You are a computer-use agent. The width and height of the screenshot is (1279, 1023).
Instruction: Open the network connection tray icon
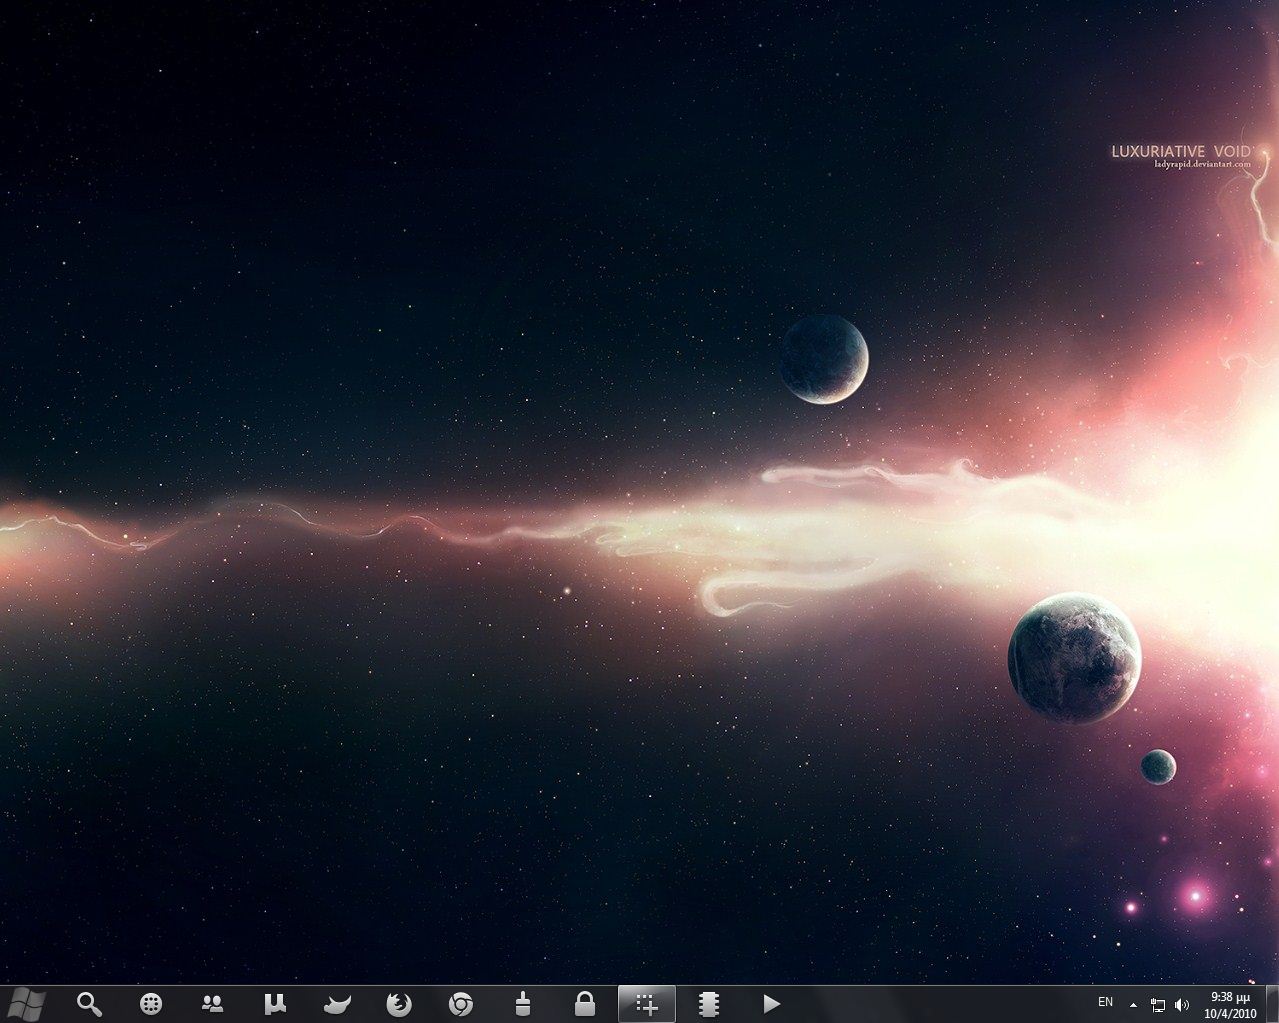1158,1004
